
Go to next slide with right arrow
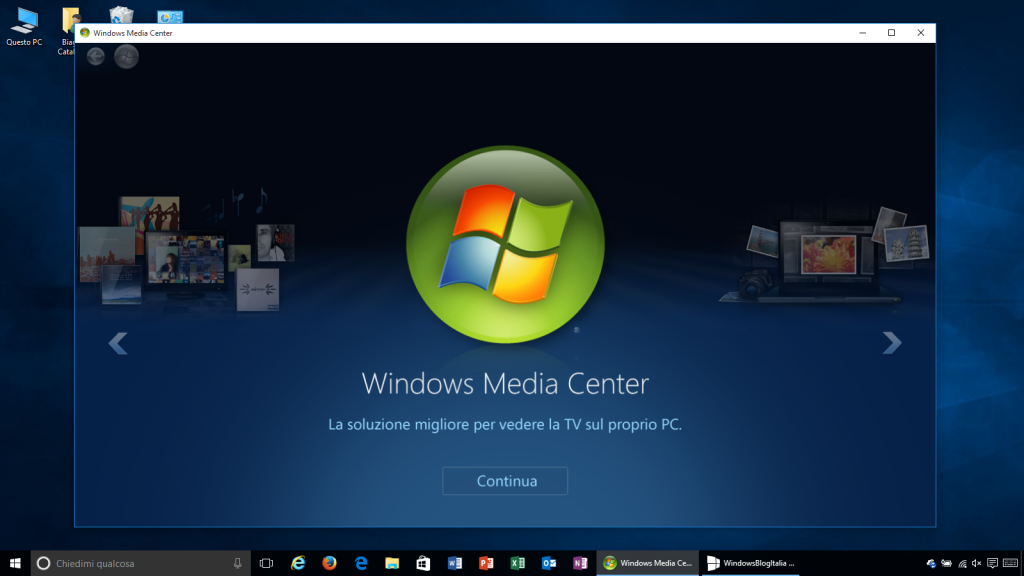coord(891,343)
